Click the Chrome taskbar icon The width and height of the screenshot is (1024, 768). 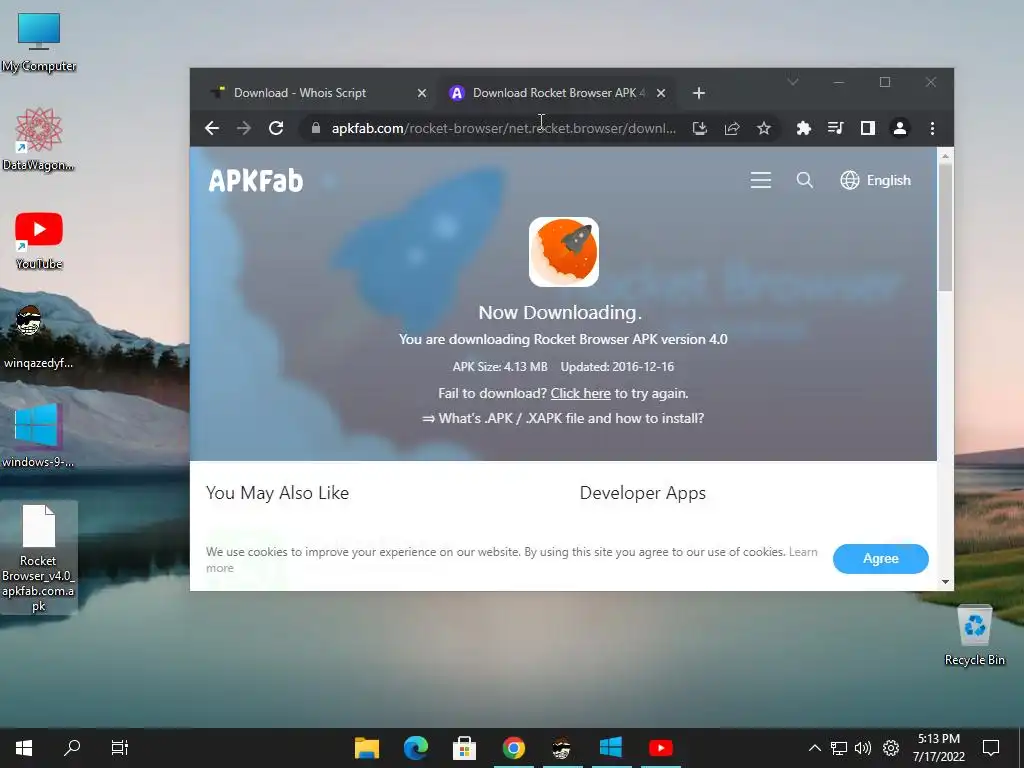(x=513, y=748)
